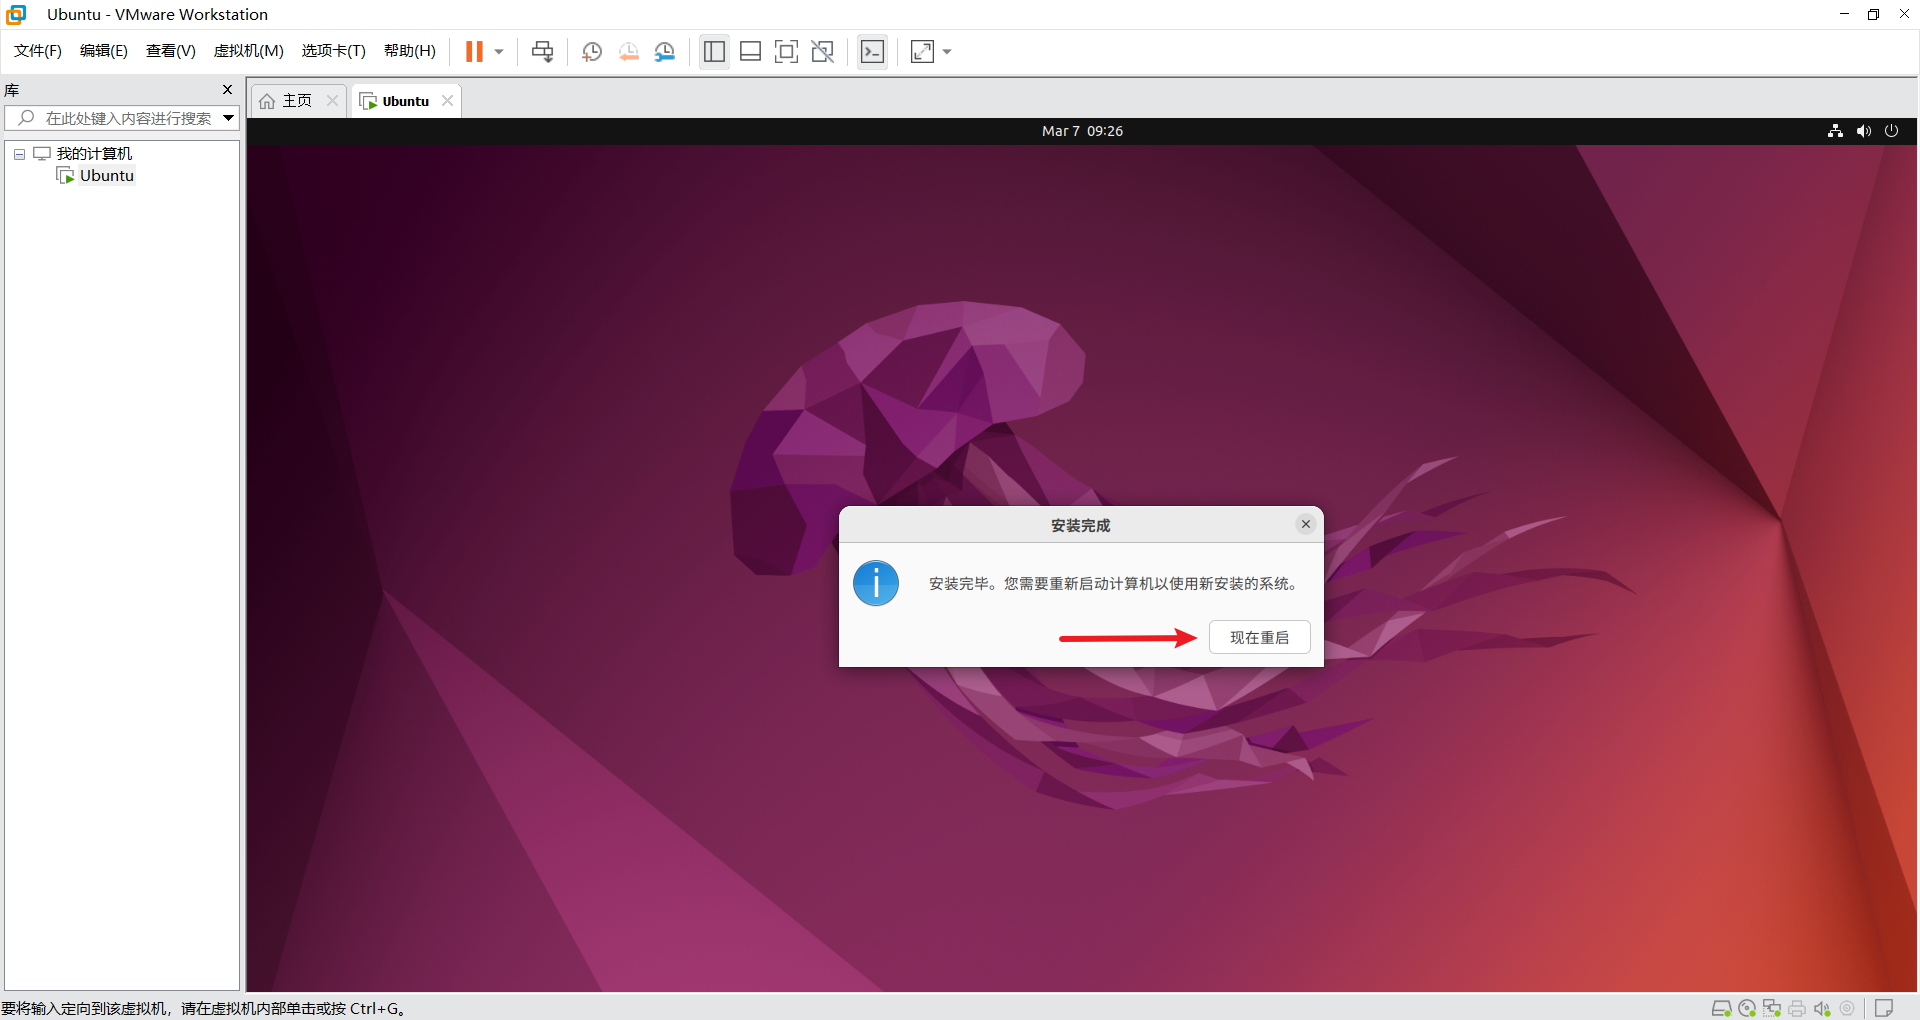This screenshot has width=1920, height=1020.
Task: Click Send Ctrl+Alt+Del toolbar icon
Action: pyautogui.click(x=542, y=52)
